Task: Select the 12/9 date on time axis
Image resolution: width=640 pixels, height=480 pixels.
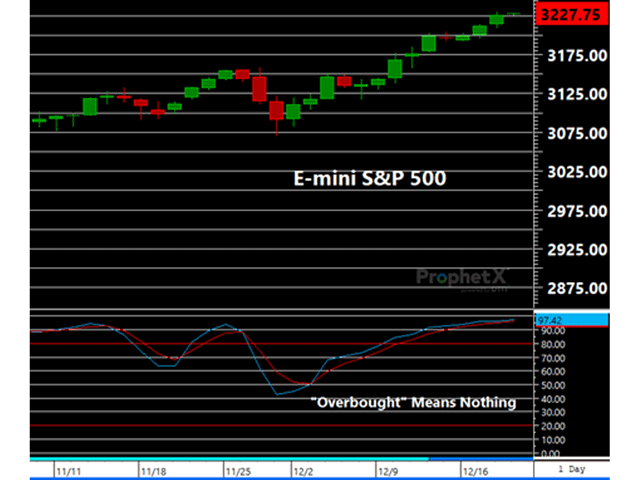Action: point(388,472)
